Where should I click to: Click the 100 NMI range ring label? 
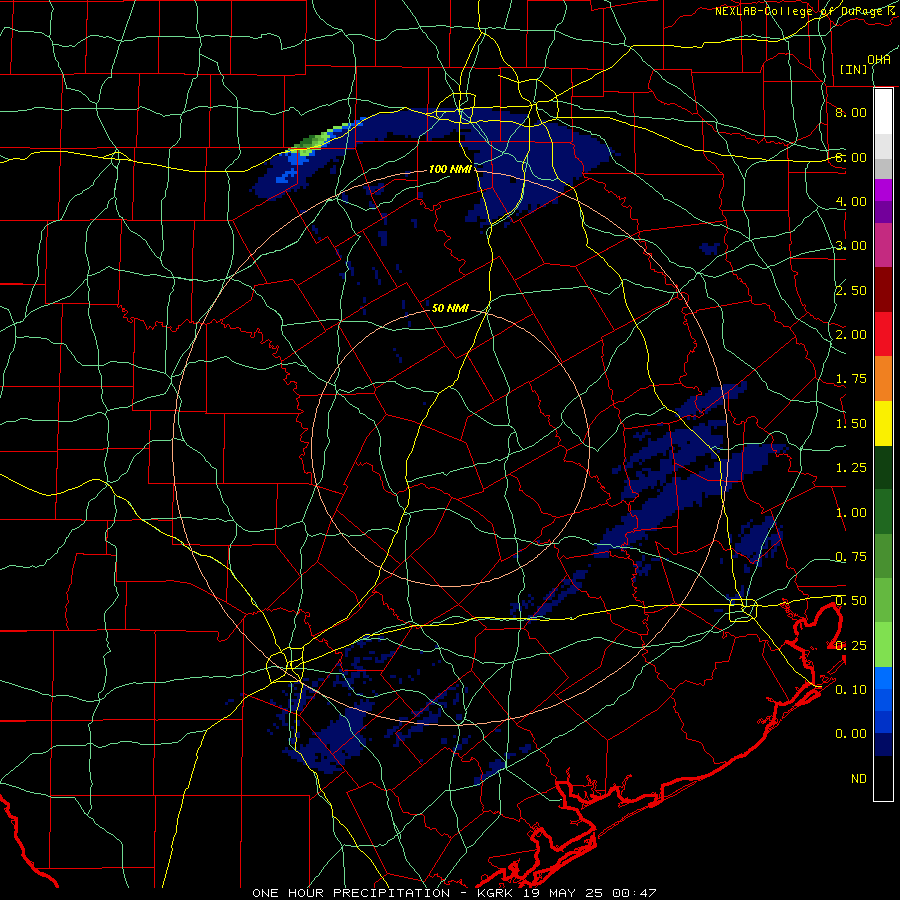[x=450, y=169]
